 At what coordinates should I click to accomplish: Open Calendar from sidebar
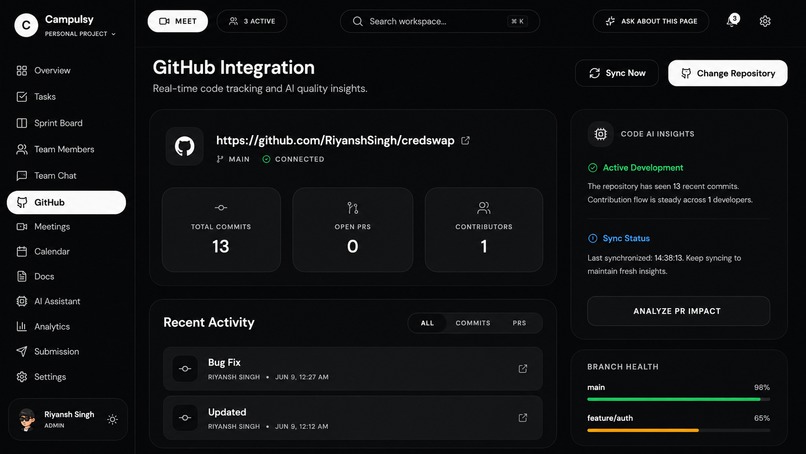click(x=43, y=251)
